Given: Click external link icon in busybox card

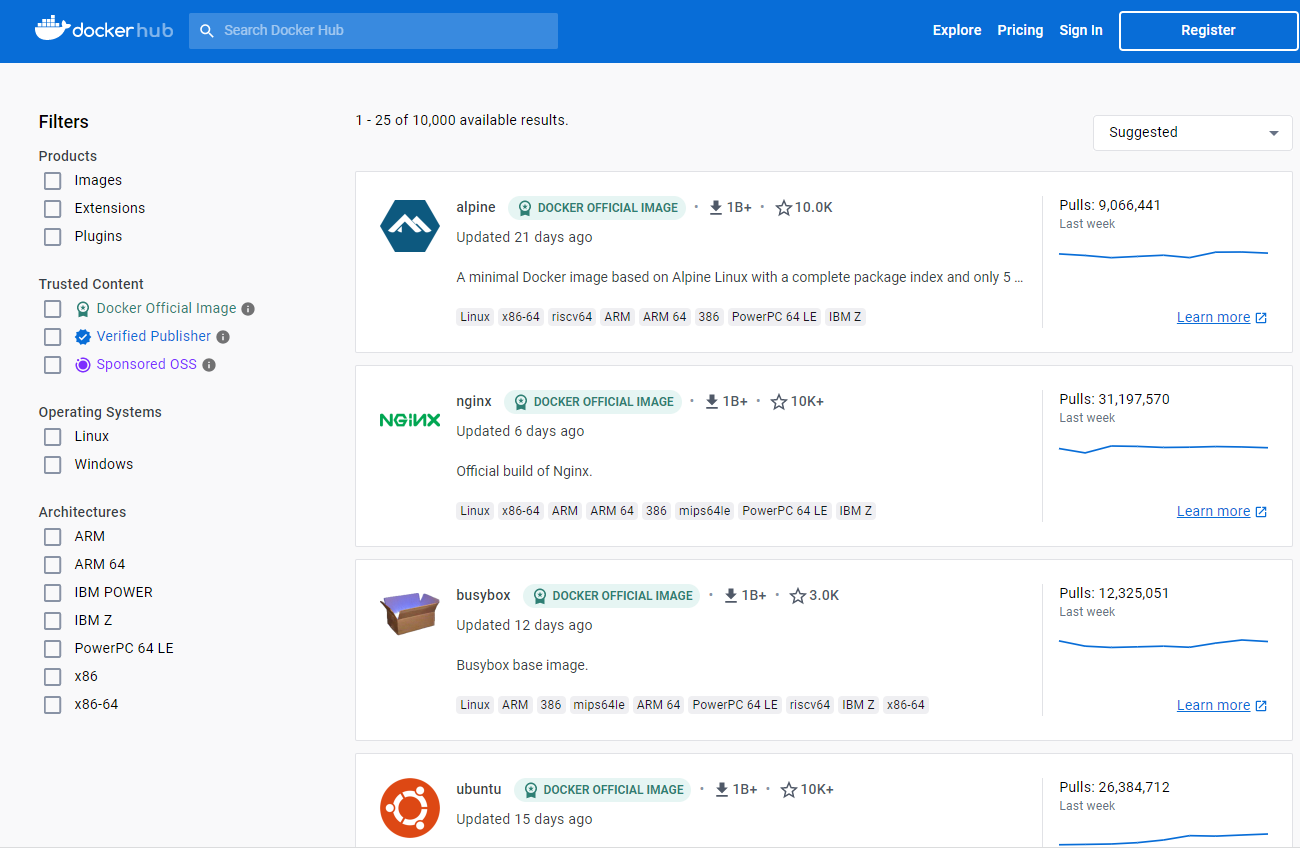Looking at the screenshot, I should tap(1261, 706).
